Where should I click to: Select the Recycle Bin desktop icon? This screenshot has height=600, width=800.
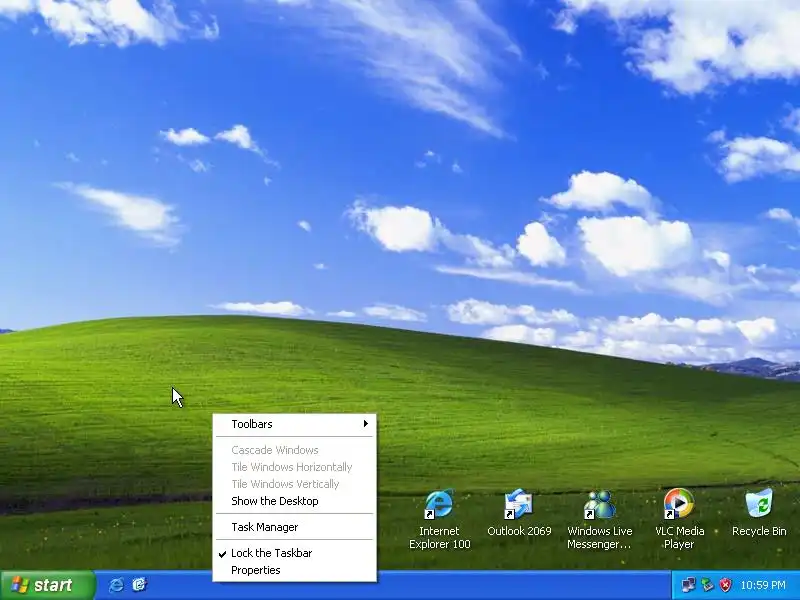pyautogui.click(x=759, y=513)
